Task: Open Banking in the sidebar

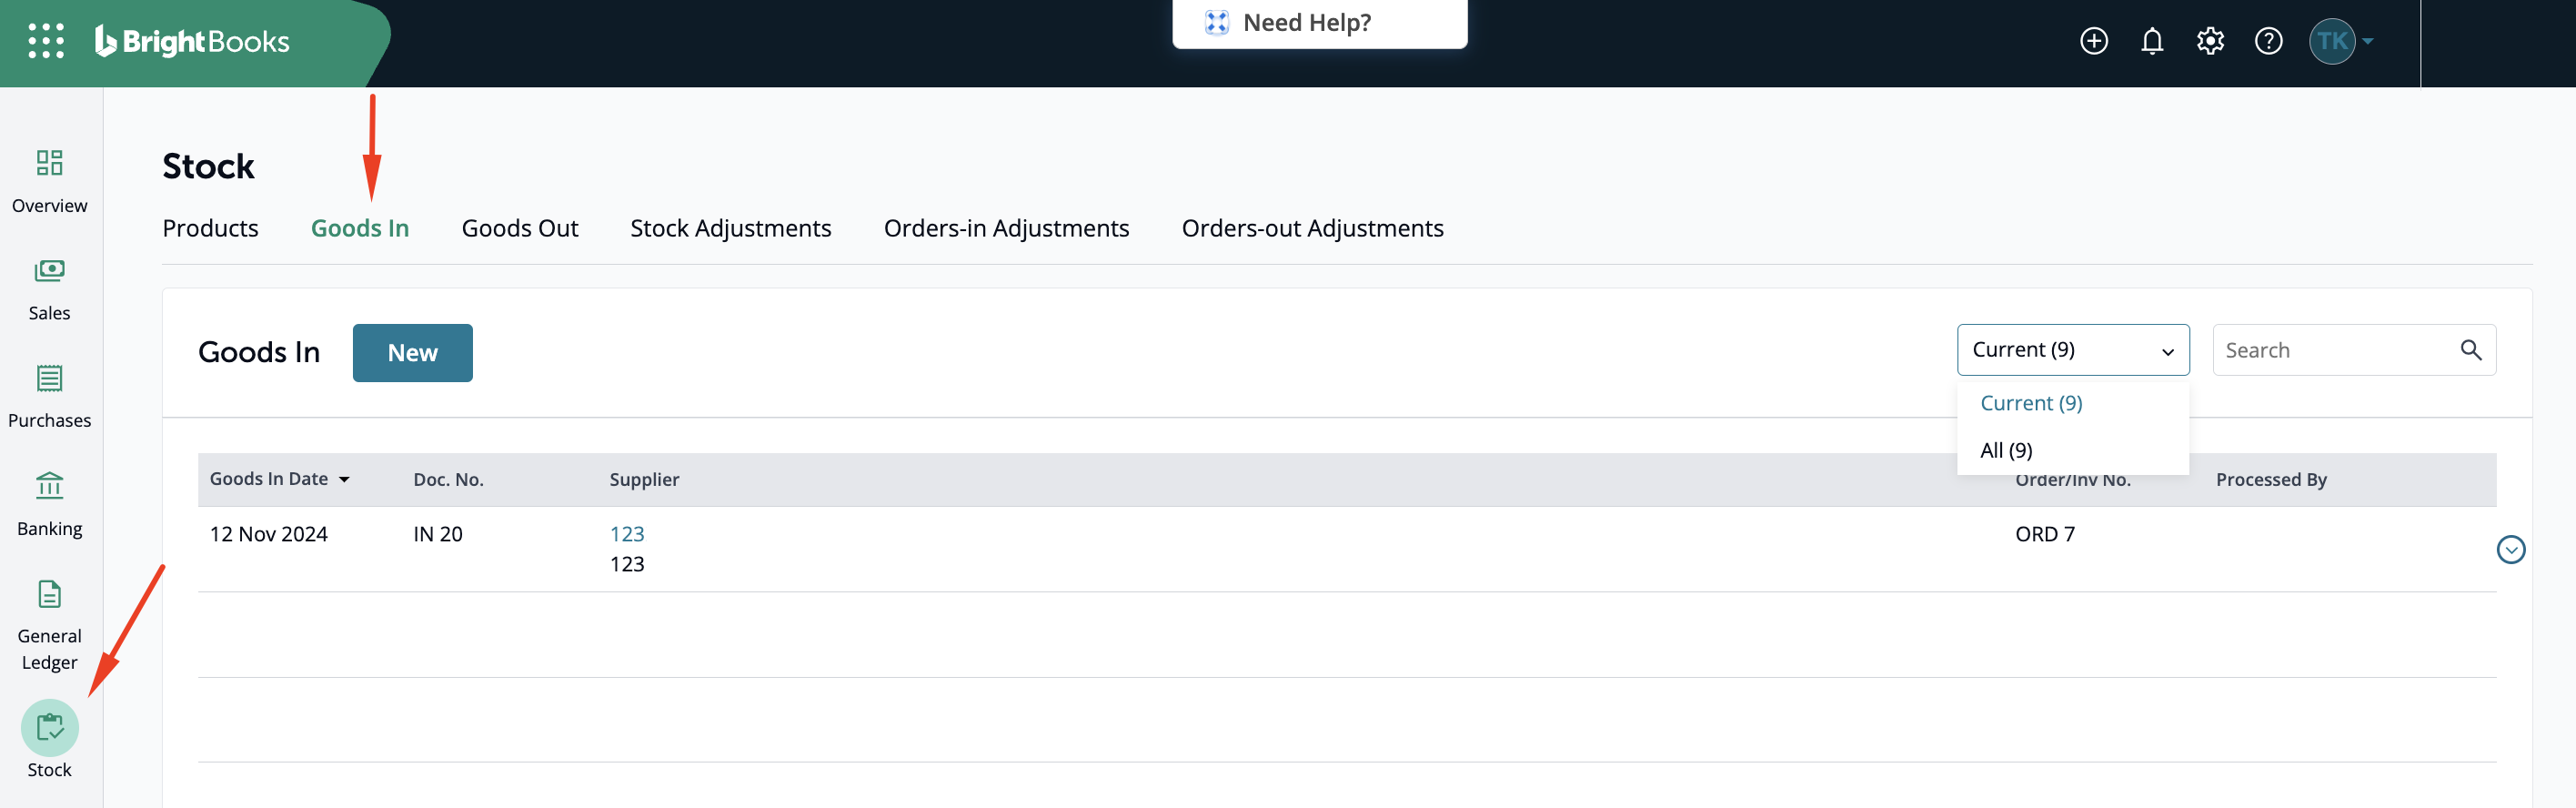Action: [49, 504]
